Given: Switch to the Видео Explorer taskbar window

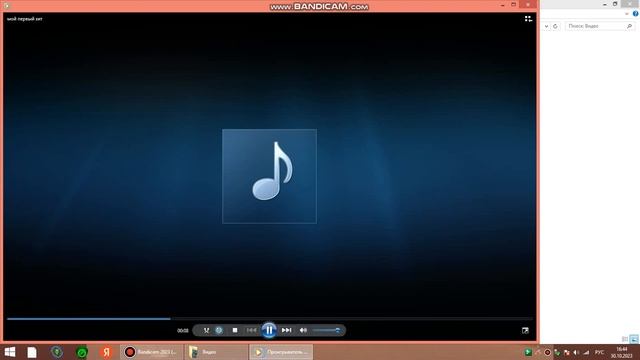Looking at the screenshot, I should point(216,352).
